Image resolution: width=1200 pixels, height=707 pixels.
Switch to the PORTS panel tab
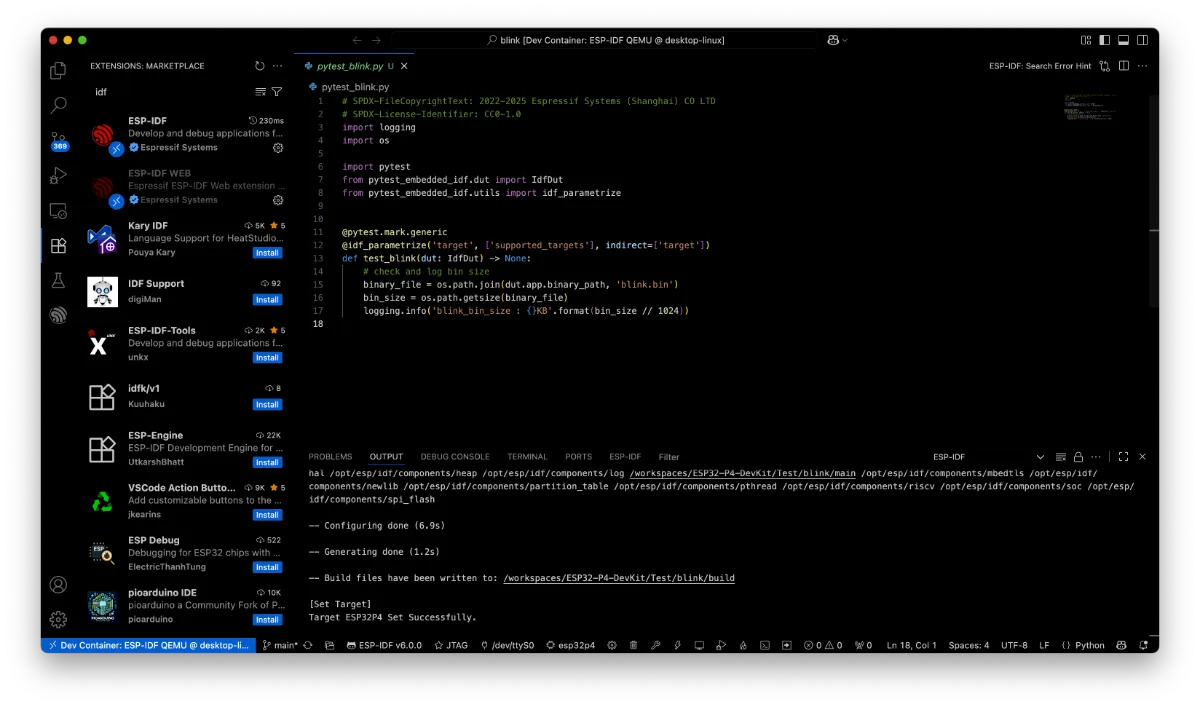[x=578, y=457]
